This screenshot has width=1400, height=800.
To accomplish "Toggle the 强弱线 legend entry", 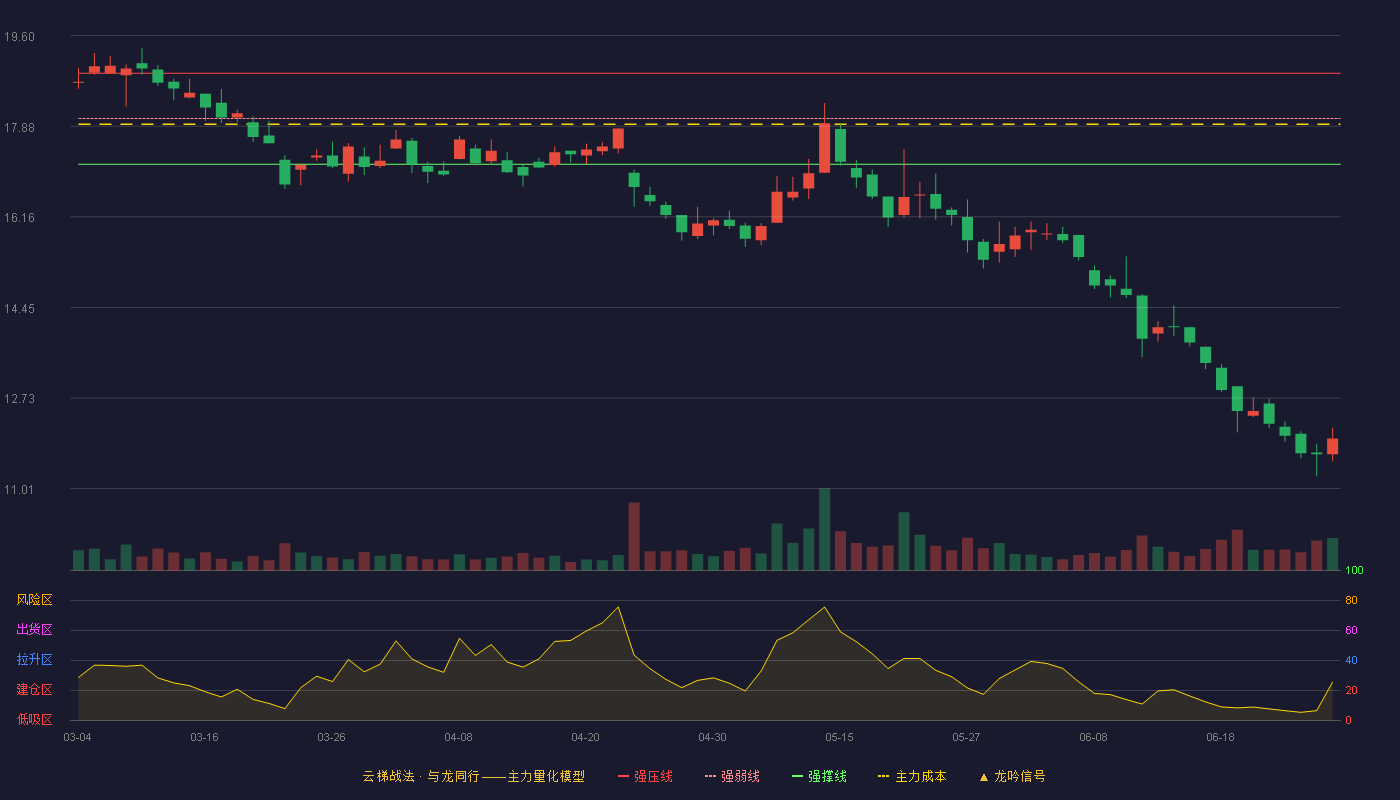I will click(x=732, y=776).
